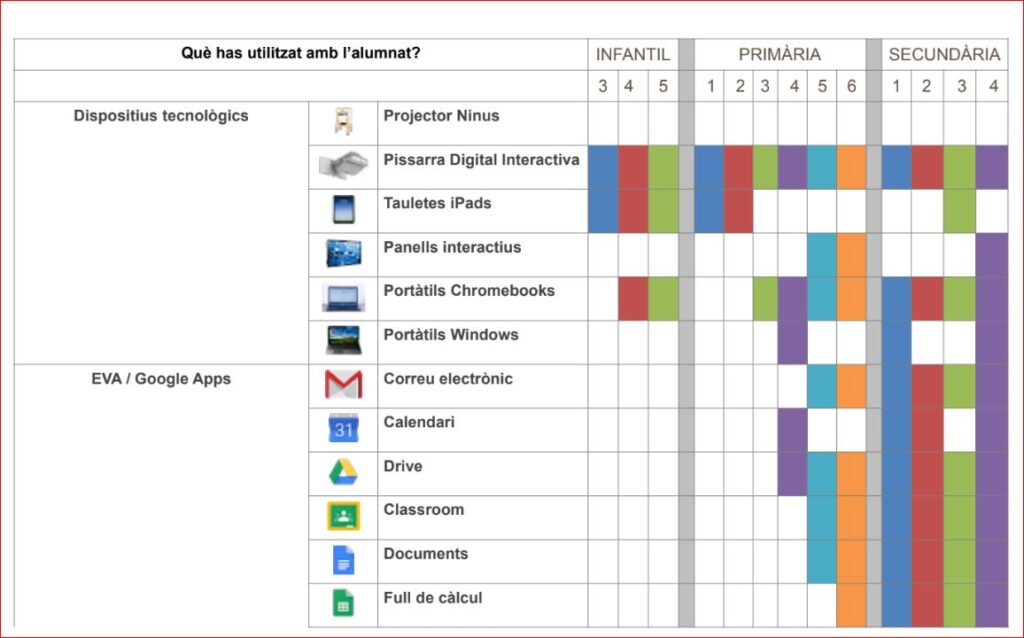Select the SECUNDÀRIA column header
1024x638 pixels.
944,54
